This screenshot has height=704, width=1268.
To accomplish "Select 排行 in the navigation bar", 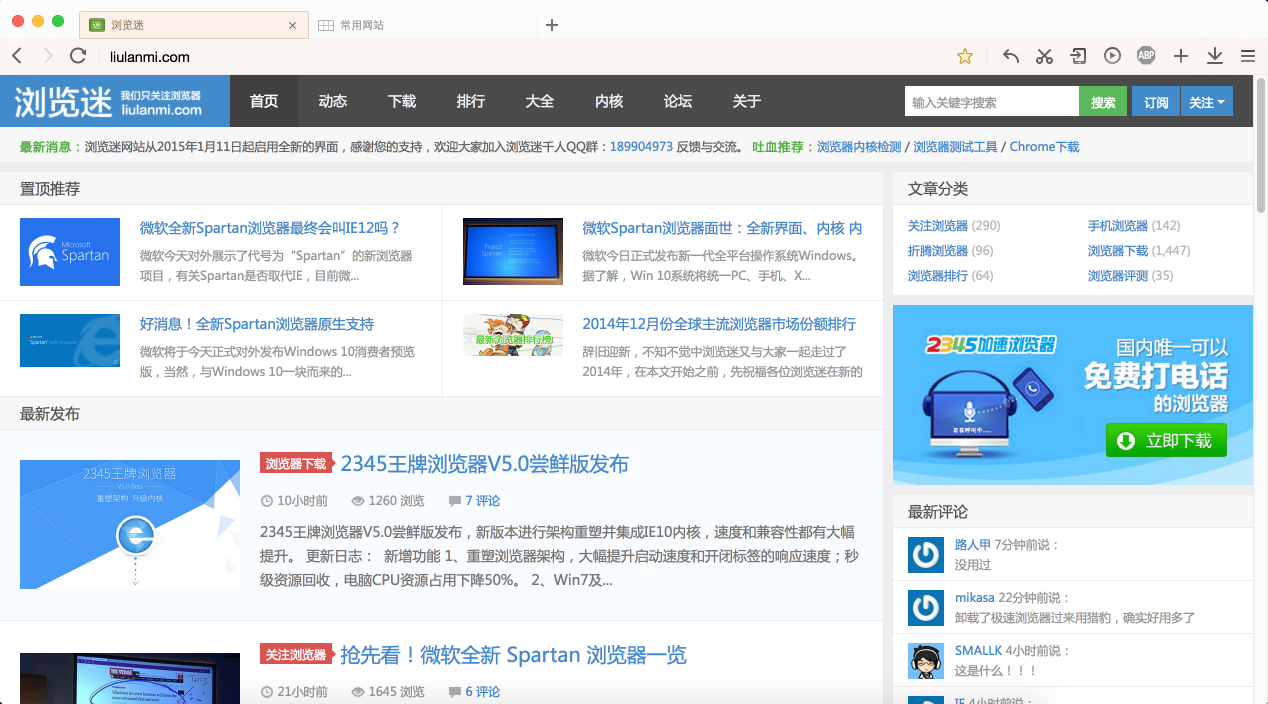I will point(471,101).
